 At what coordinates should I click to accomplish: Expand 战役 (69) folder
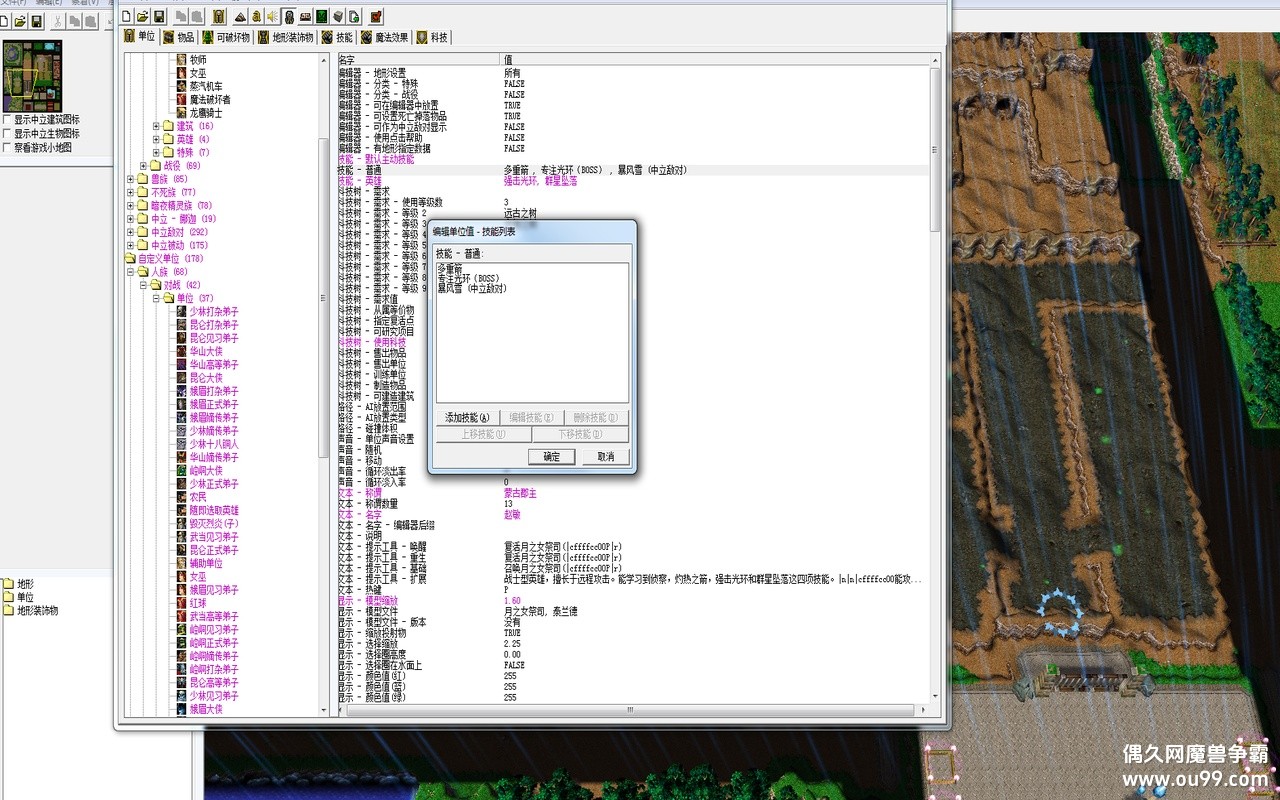click(x=143, y=165)
